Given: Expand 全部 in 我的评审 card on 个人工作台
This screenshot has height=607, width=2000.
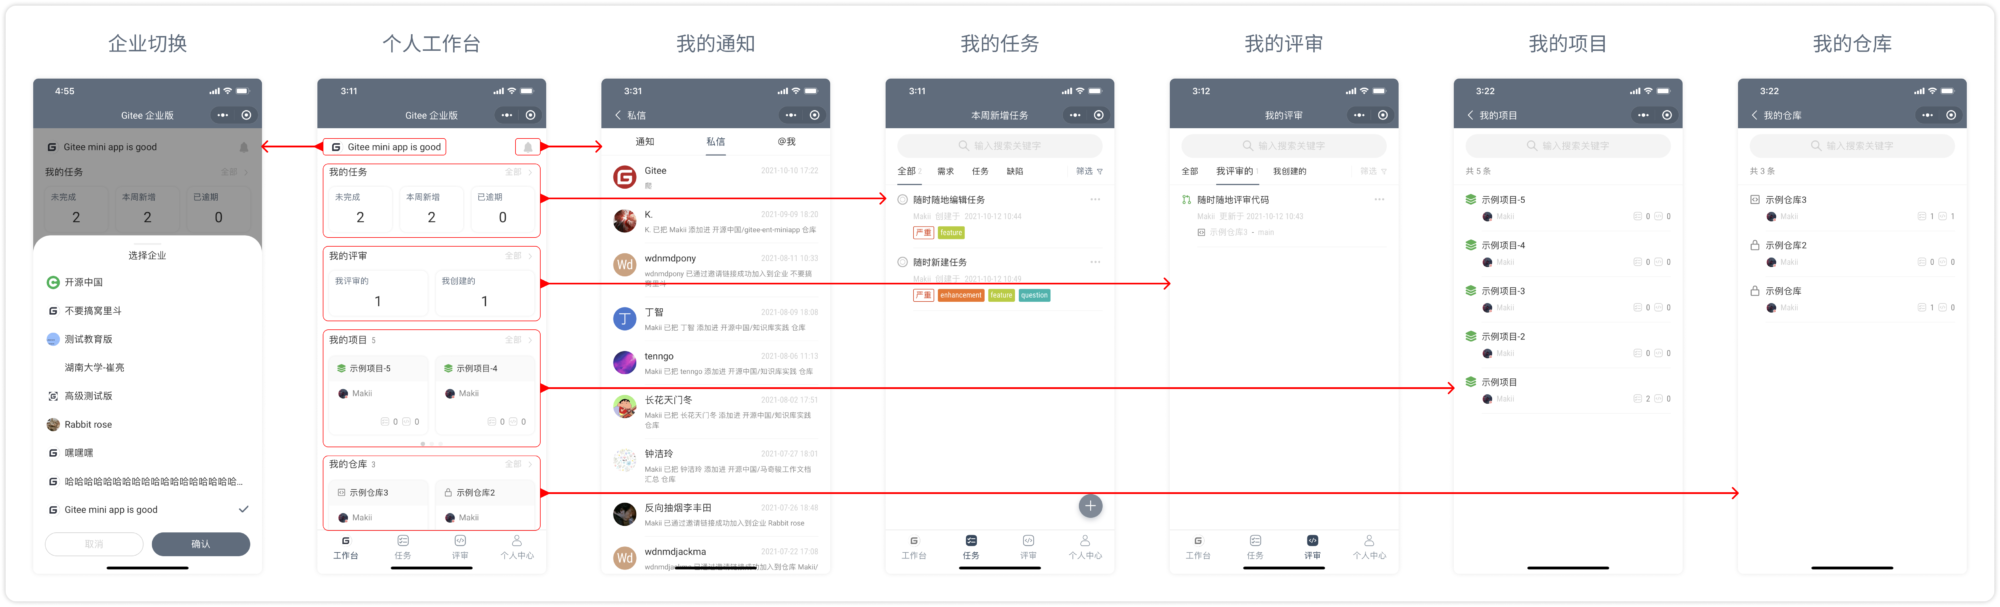Looking at the screenshot, I should [519, 256].
